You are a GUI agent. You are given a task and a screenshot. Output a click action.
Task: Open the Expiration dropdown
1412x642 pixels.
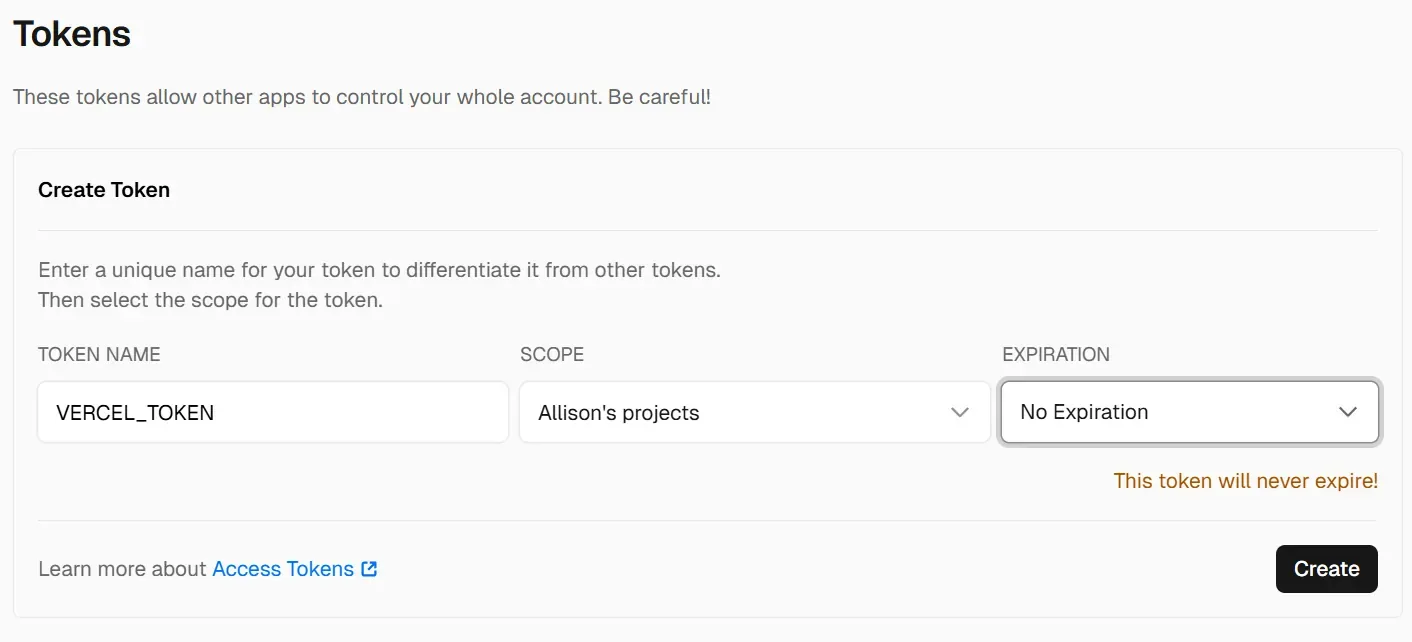pos(1189,412)
